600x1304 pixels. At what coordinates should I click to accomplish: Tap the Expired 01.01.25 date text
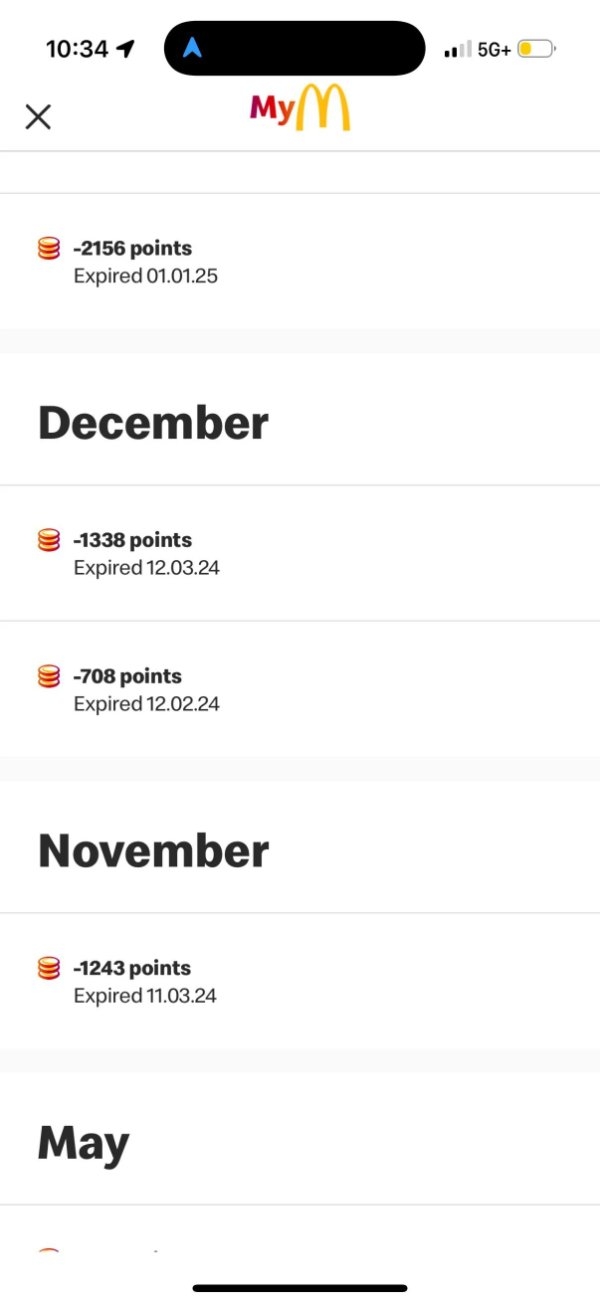pyautogui.click(x=145, y=276)
